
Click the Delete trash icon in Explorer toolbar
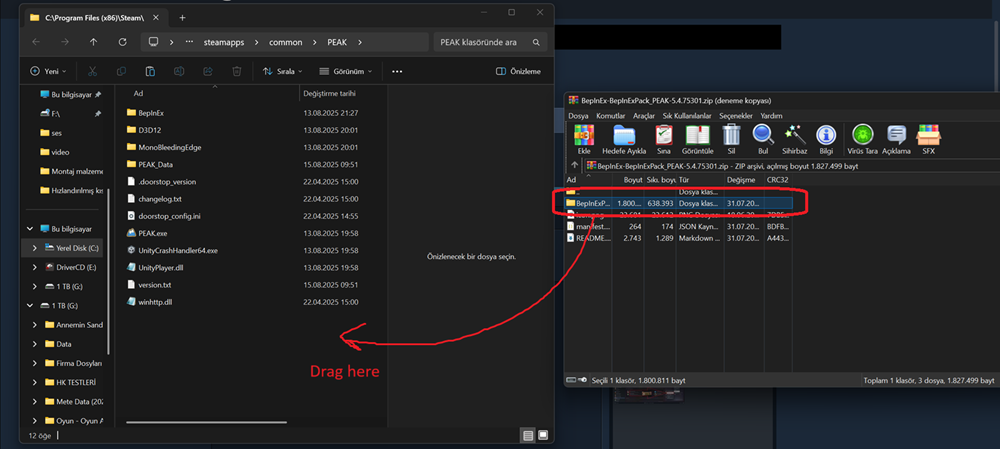coord(237,71)
